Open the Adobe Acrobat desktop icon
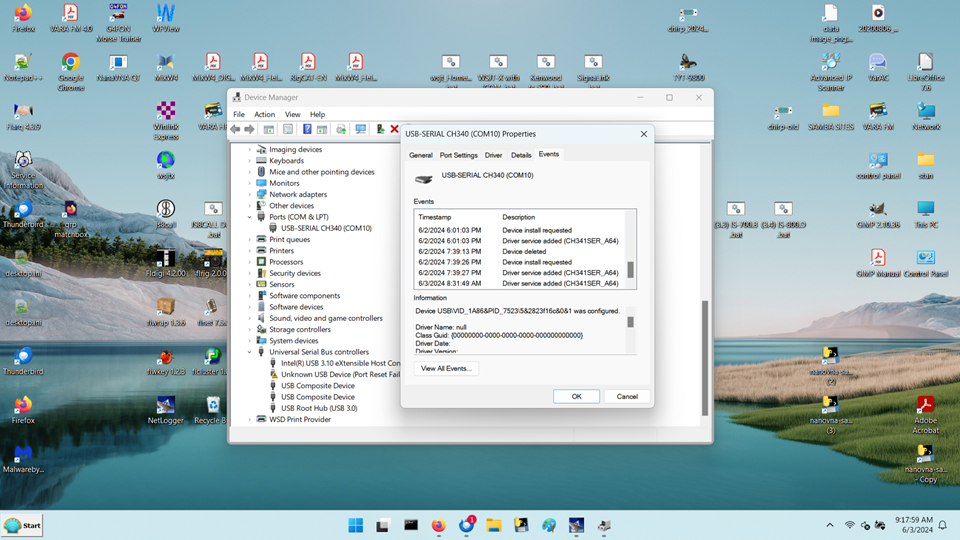Image resolution: width=960 pixels, height=540 pixels. pos(926,414)
